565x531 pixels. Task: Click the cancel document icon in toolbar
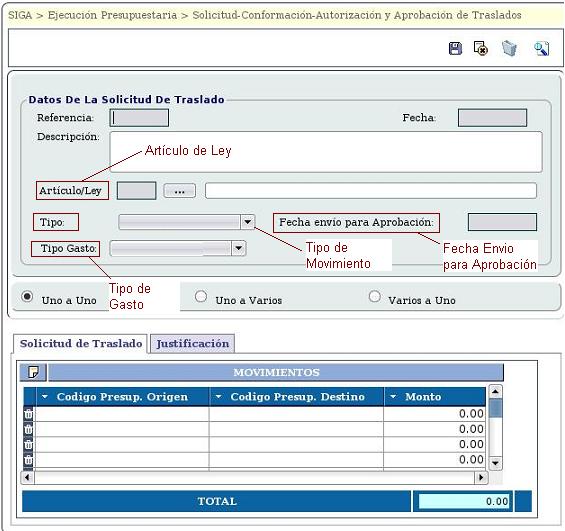481,48
